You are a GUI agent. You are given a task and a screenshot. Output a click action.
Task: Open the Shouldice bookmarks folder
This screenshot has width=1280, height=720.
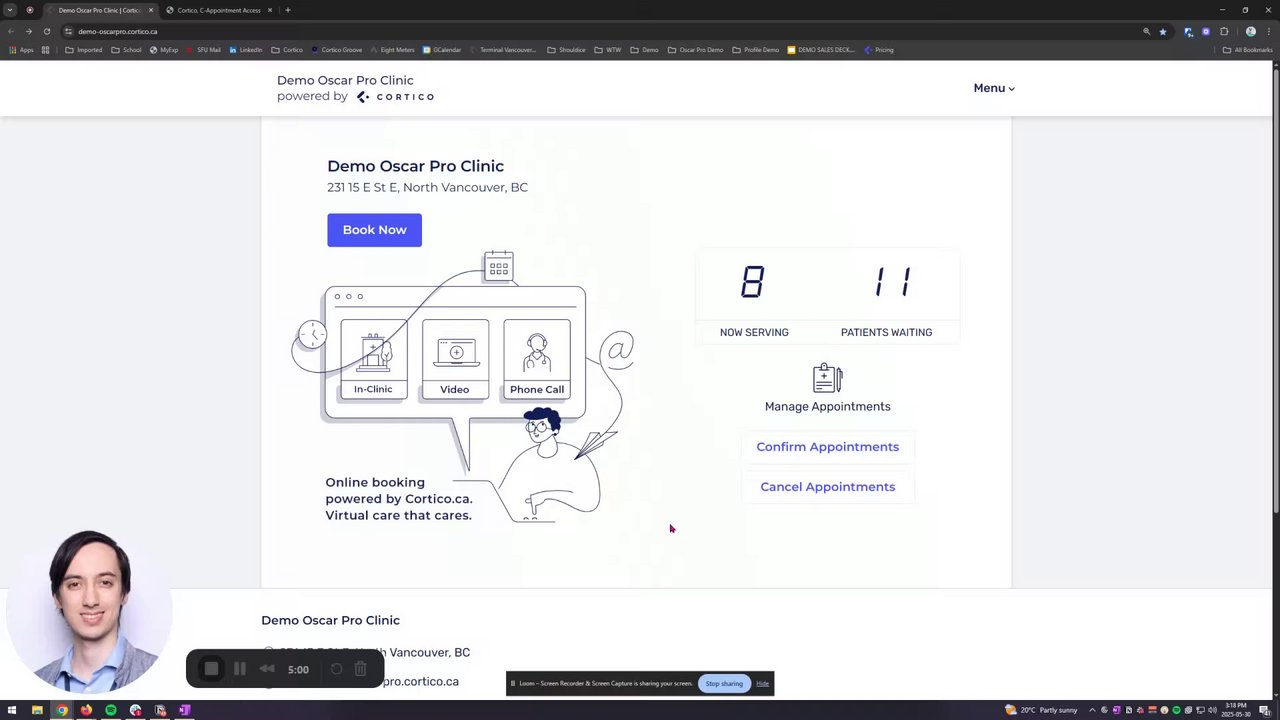[x=567, y=50]
